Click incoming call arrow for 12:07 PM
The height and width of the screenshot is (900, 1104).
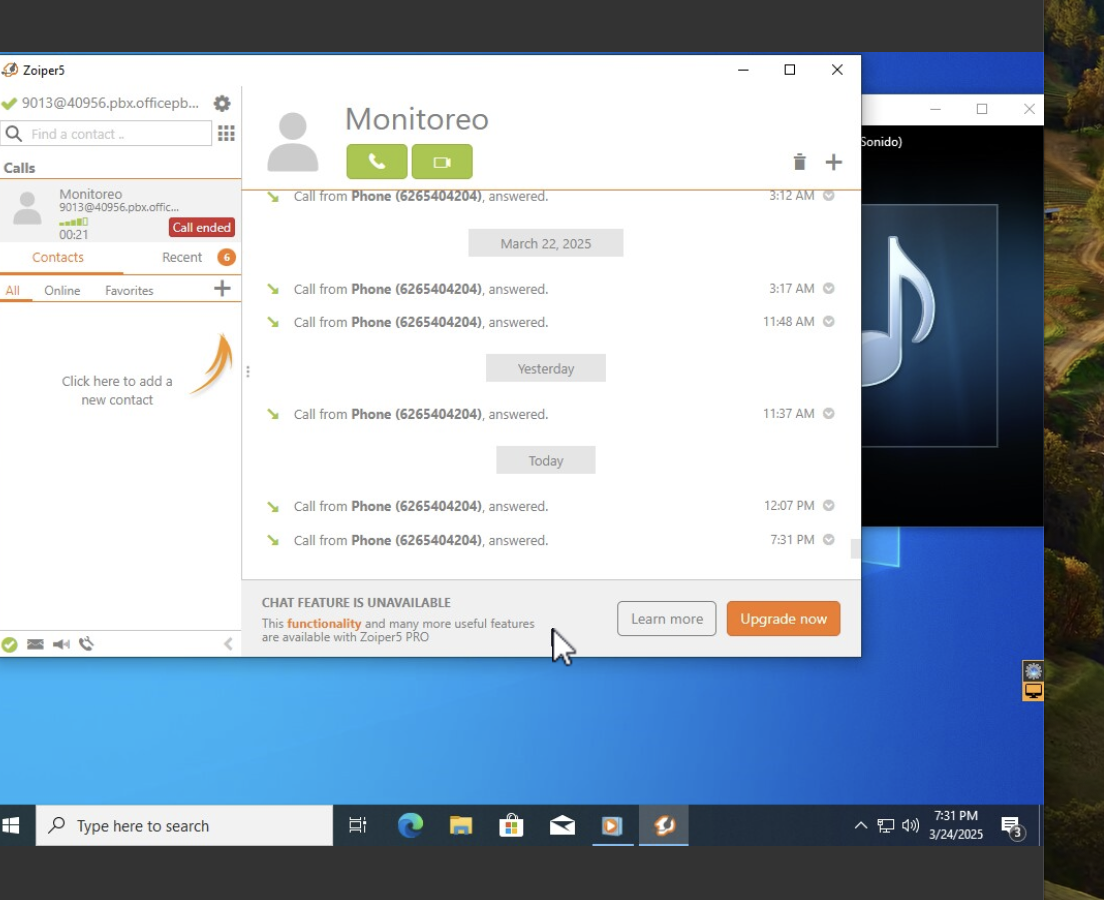click(272, 506)
